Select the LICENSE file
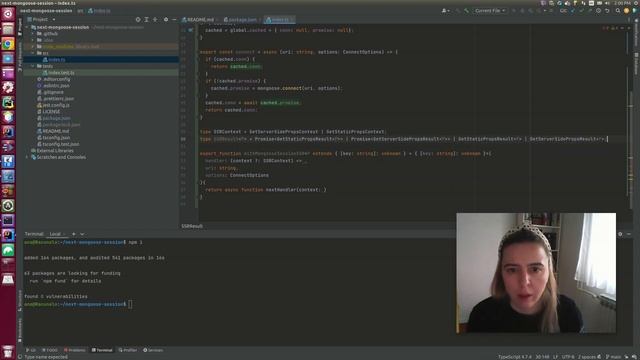Image resolution: width=640 pixels, height=360 pixels. coord(49,111)
